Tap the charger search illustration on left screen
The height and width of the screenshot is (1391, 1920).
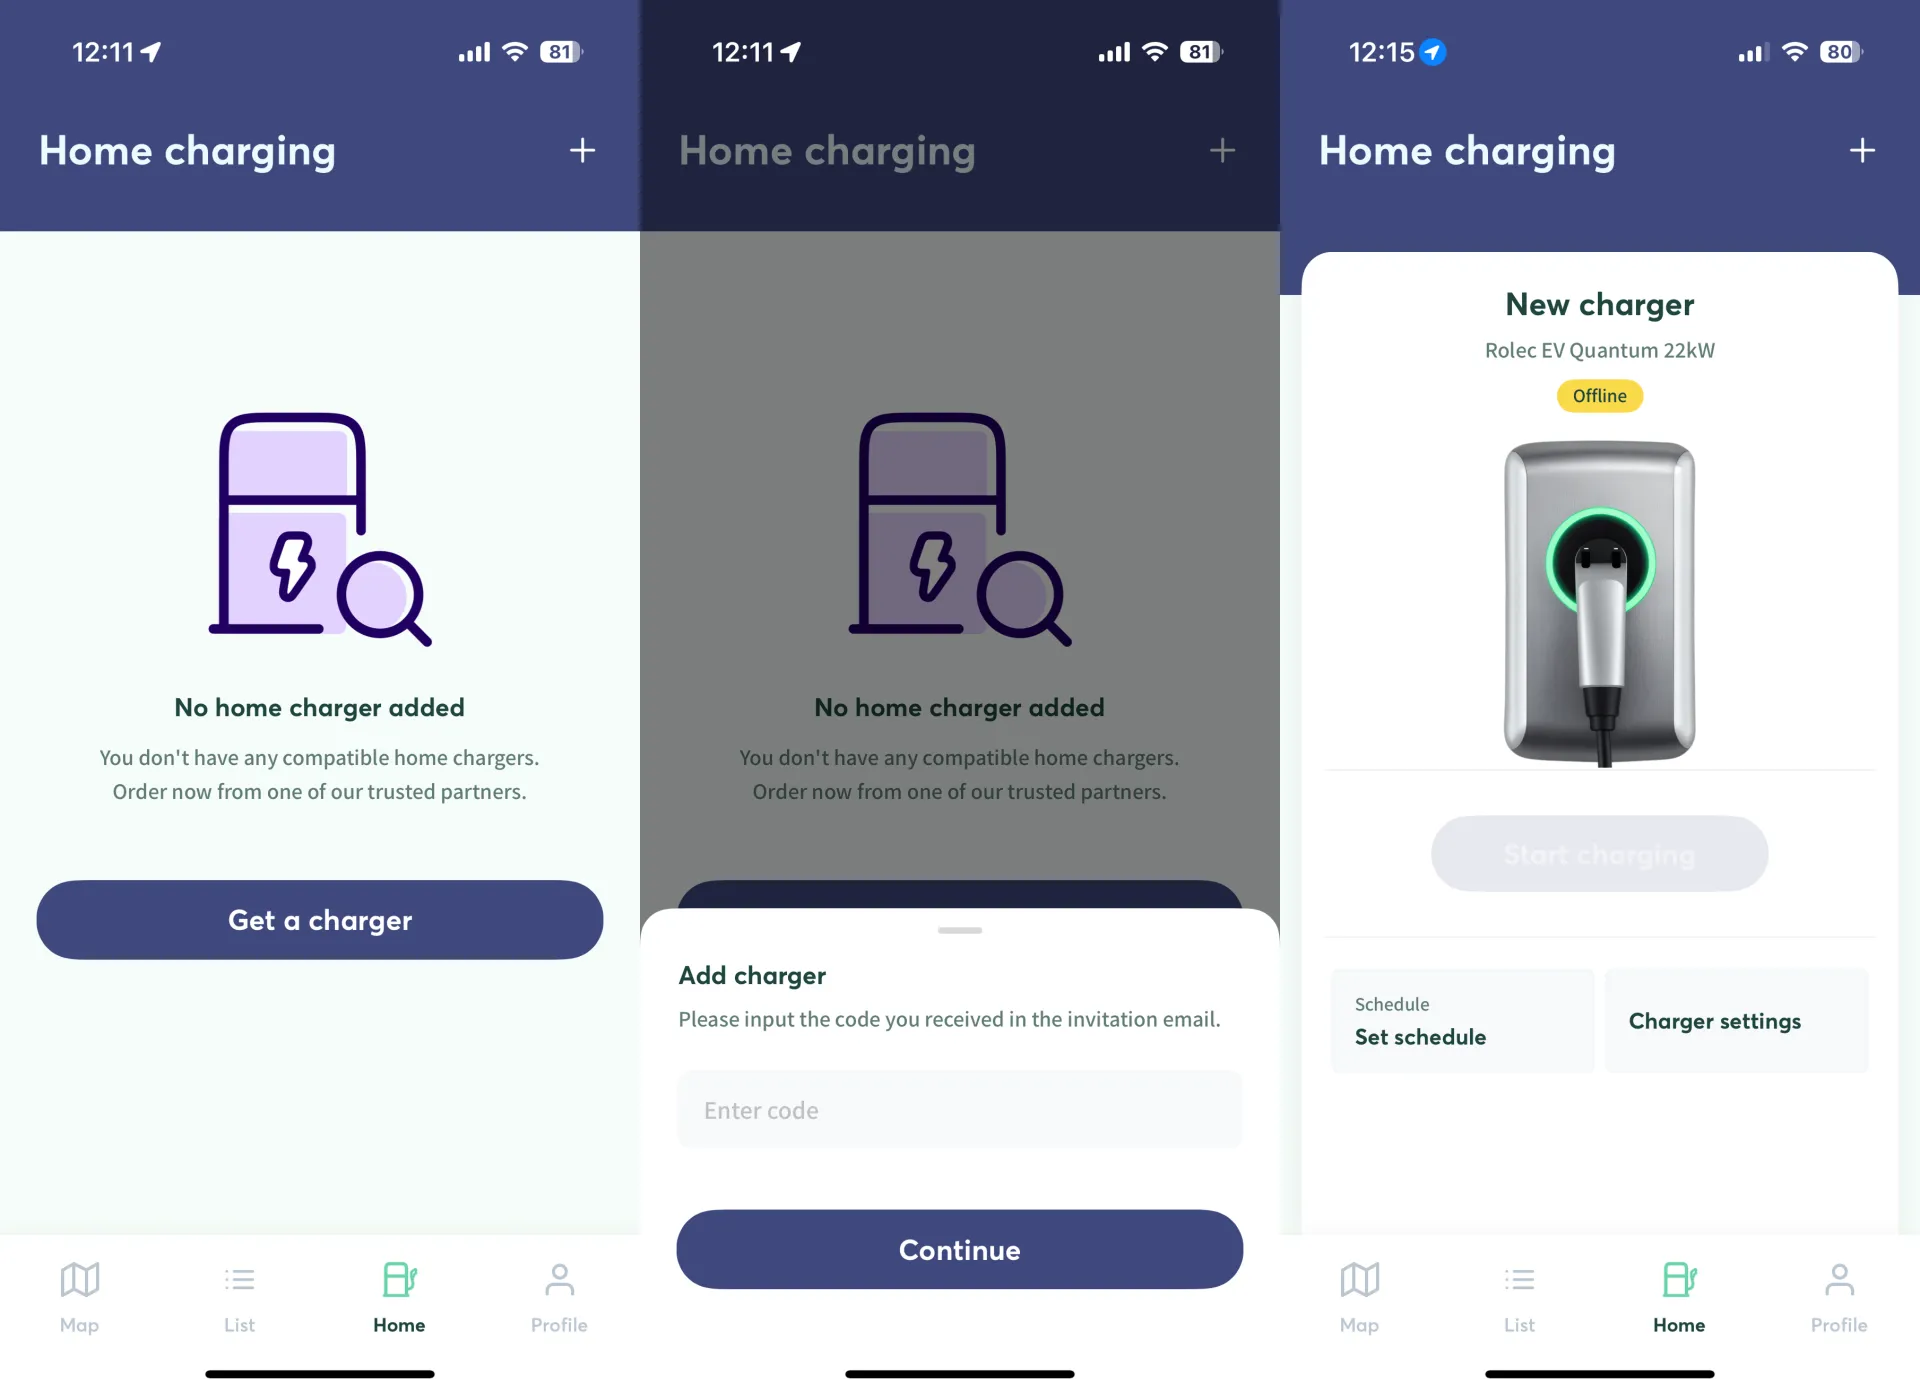[x=320, y=530]
